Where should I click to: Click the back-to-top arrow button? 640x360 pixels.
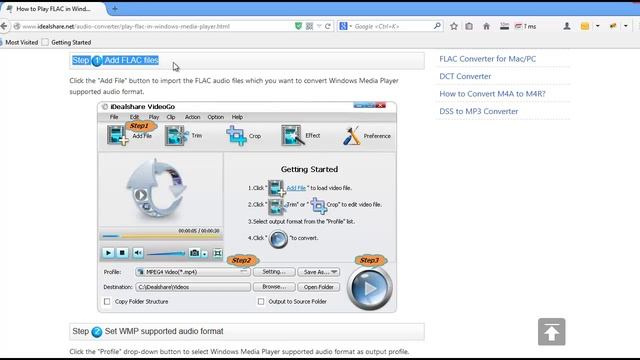click(x=551, y=332)
